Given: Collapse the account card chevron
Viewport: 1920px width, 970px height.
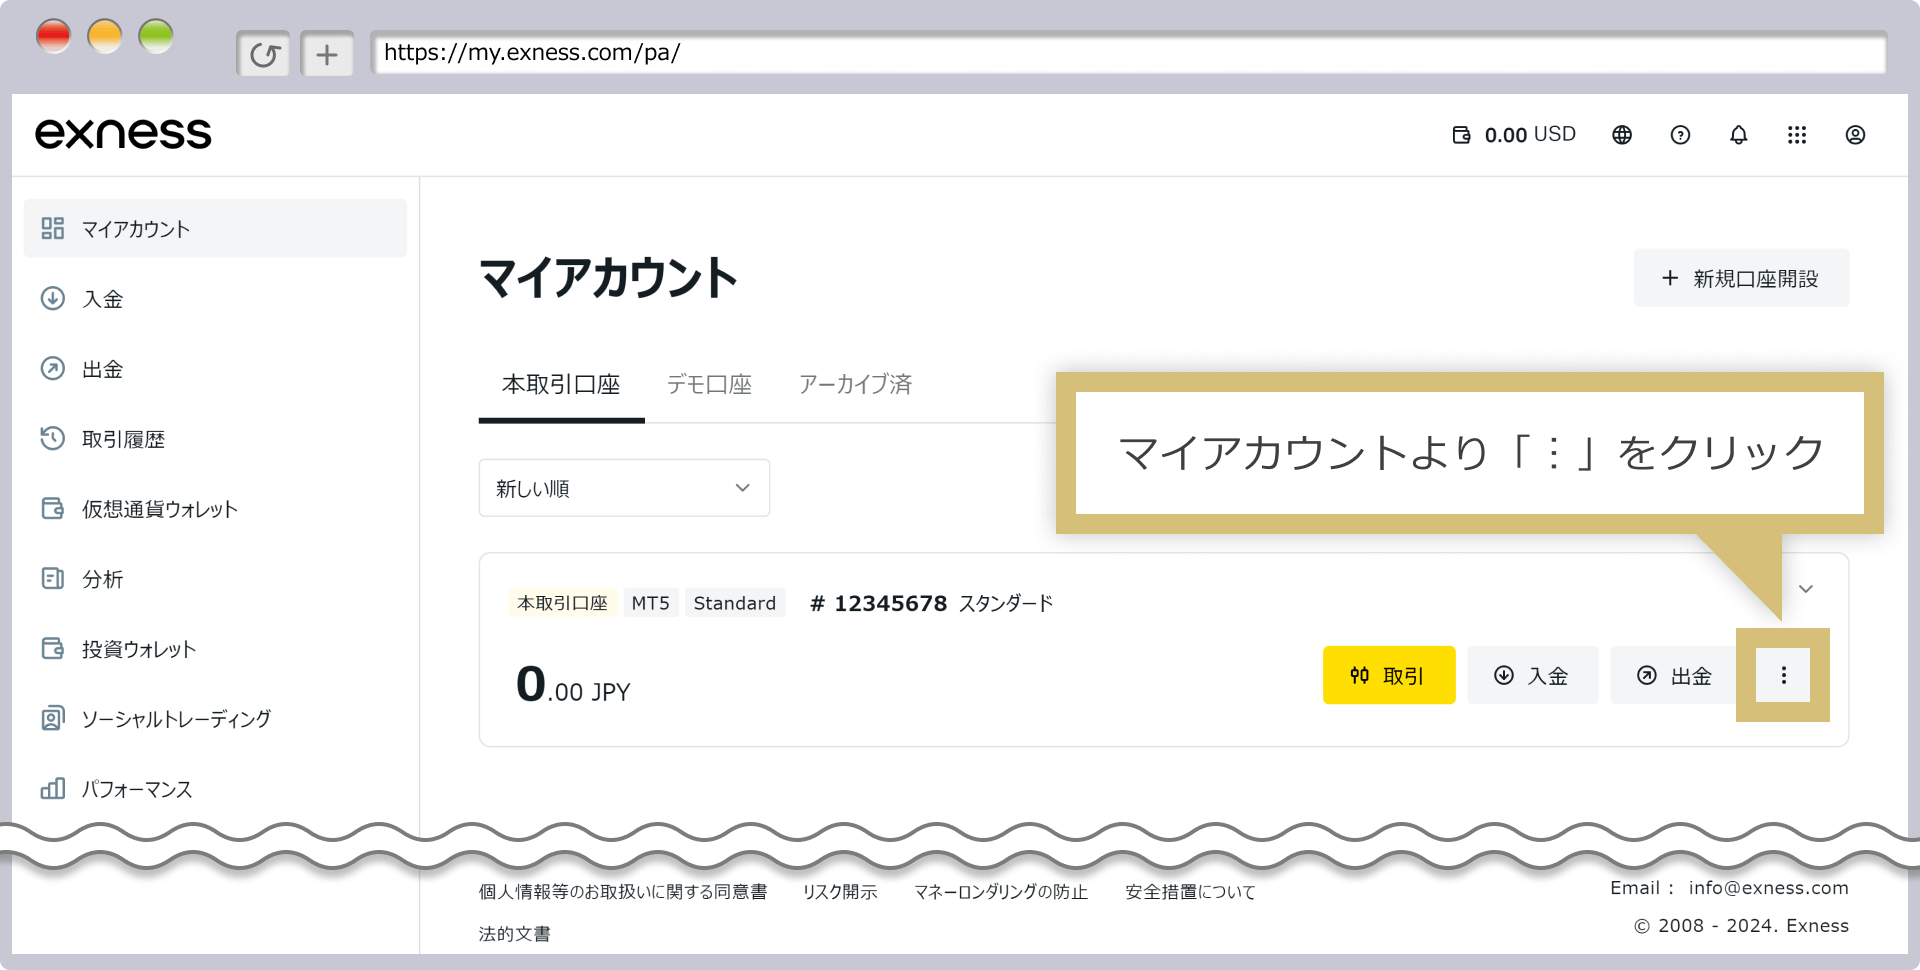Looking at the screenshot, I should 1806,589.
